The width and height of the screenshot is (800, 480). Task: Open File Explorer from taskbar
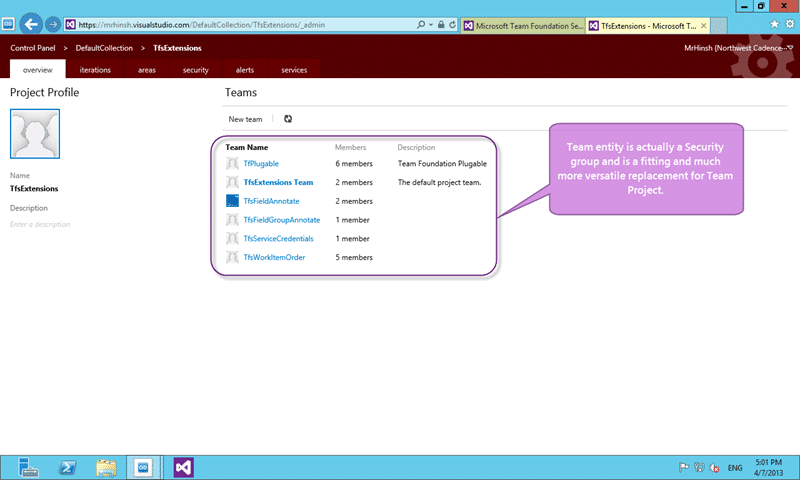pos(106,467)
